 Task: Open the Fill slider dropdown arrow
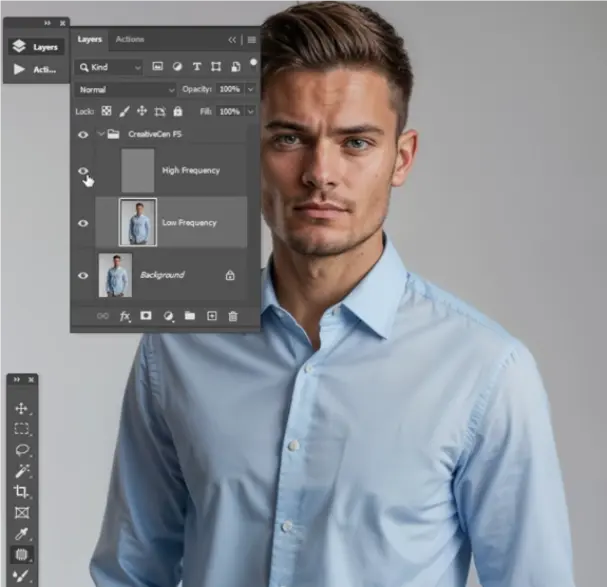pyautogui.click(x=250, y=112)
